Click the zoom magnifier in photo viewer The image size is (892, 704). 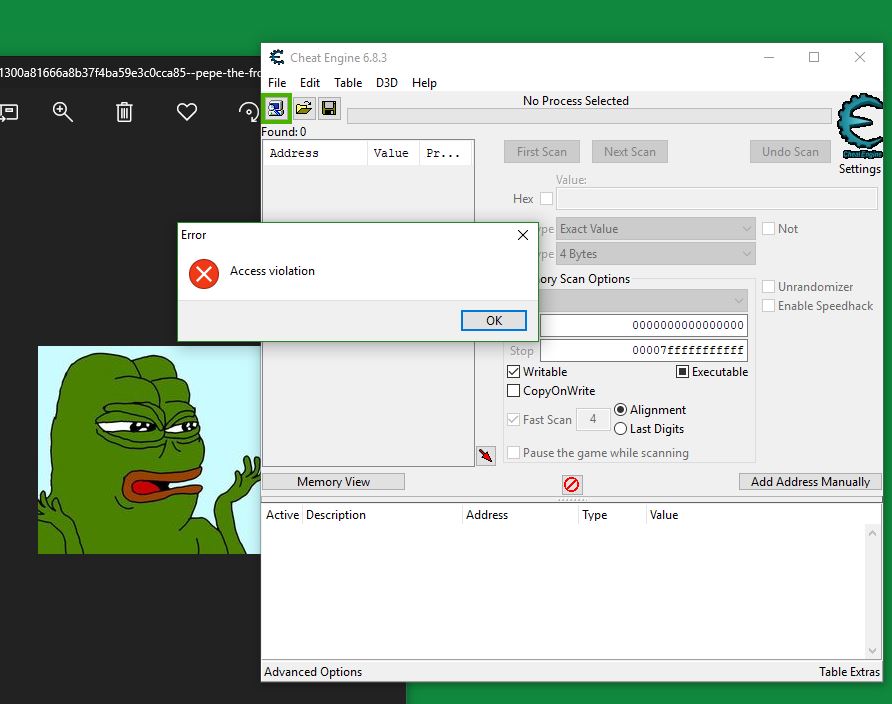pos(63,112)
